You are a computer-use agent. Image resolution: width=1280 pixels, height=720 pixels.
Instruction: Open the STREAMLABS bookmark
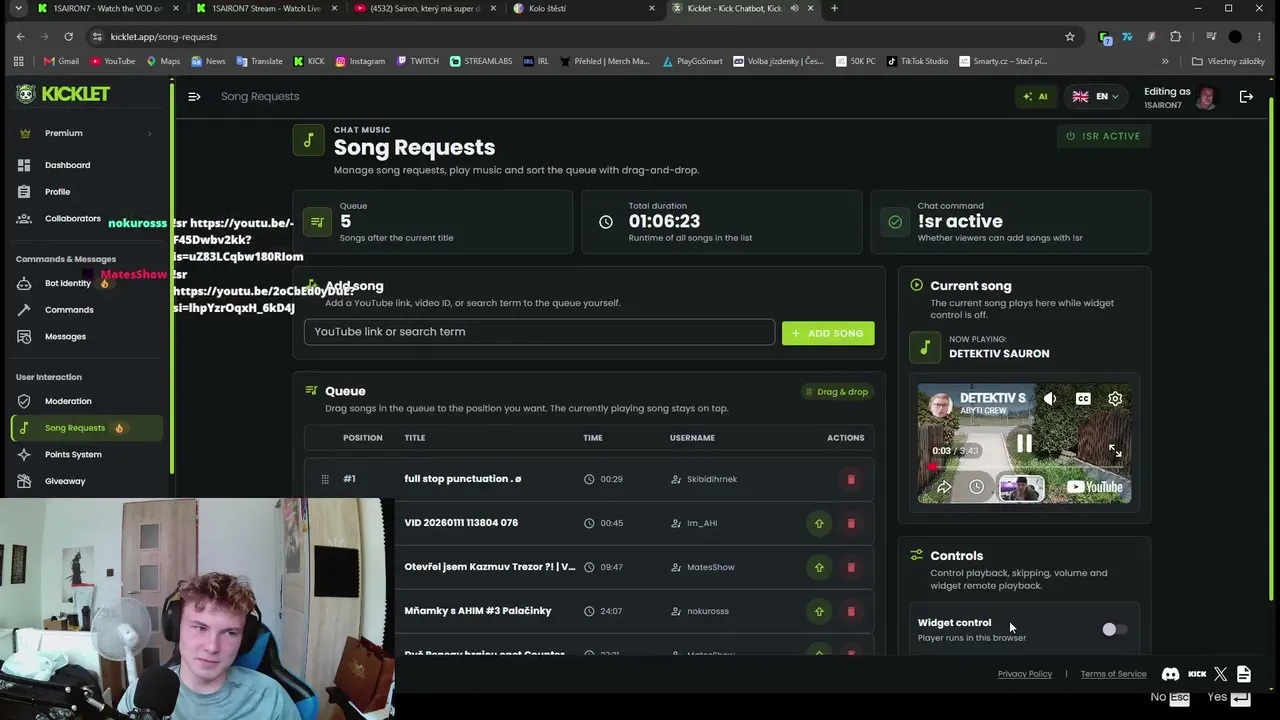pyautogui.click(x=481, y=61)
